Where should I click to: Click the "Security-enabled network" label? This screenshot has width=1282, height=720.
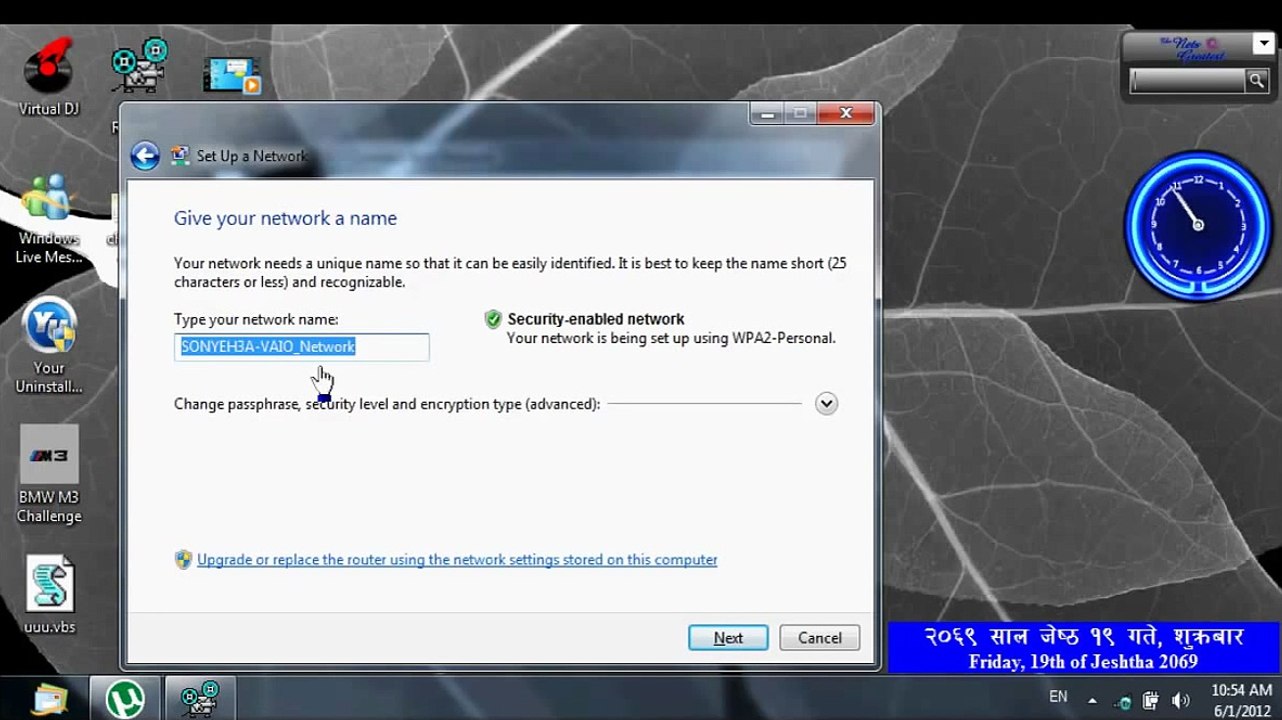coord(596,319)
